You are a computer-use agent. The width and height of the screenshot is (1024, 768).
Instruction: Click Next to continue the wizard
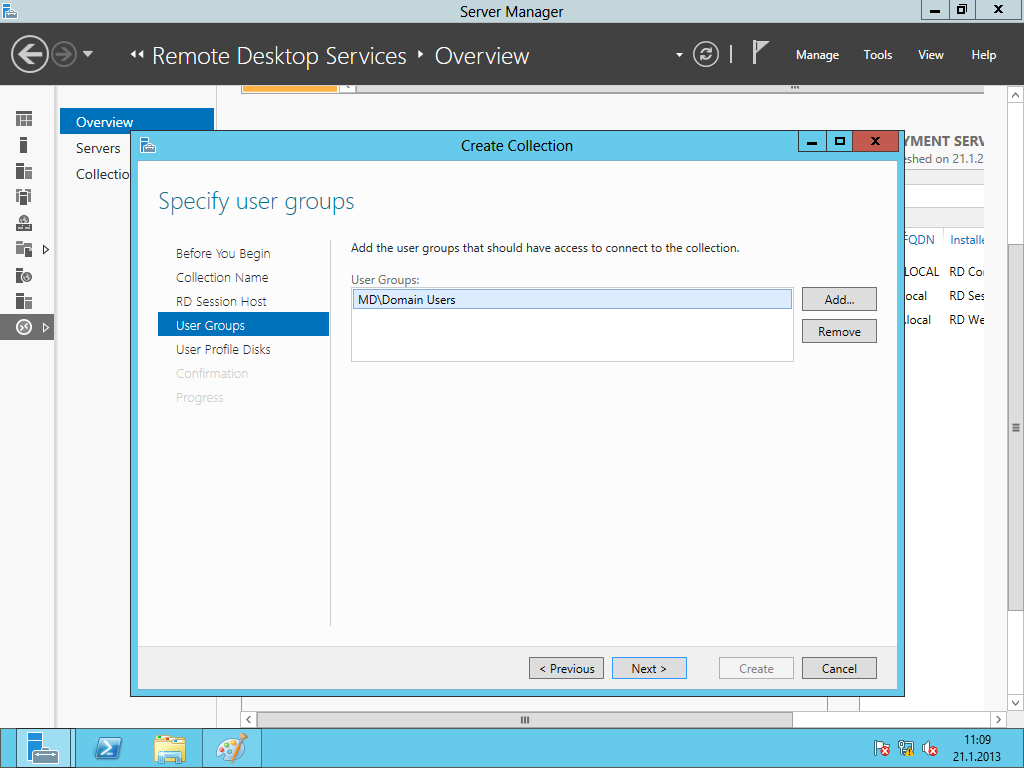point(648,668)
